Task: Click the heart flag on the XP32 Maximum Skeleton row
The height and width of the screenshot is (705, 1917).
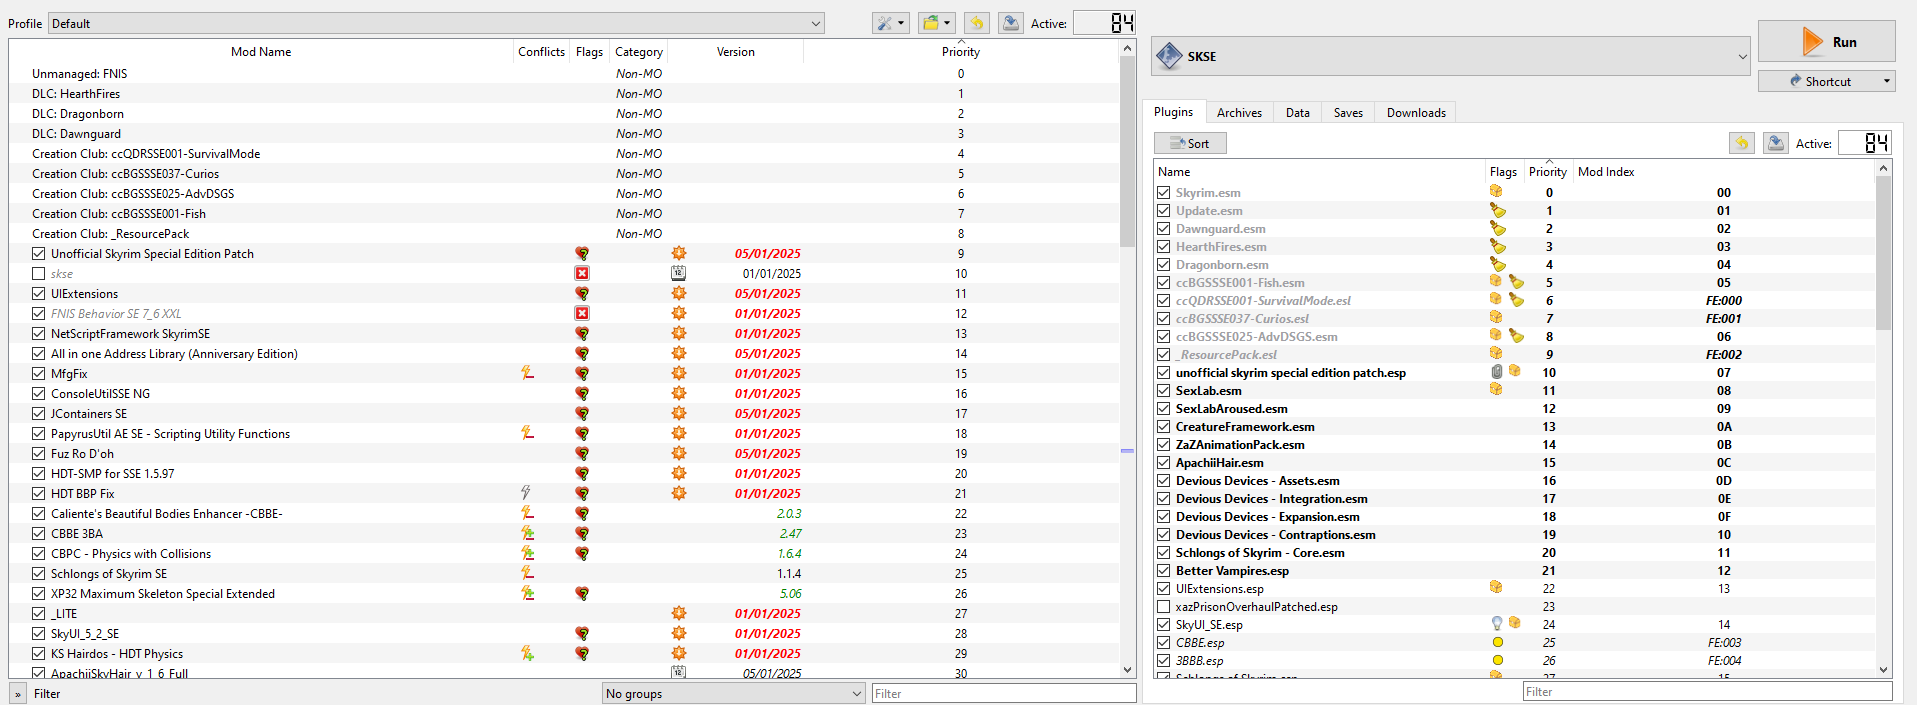Action: 582,593
